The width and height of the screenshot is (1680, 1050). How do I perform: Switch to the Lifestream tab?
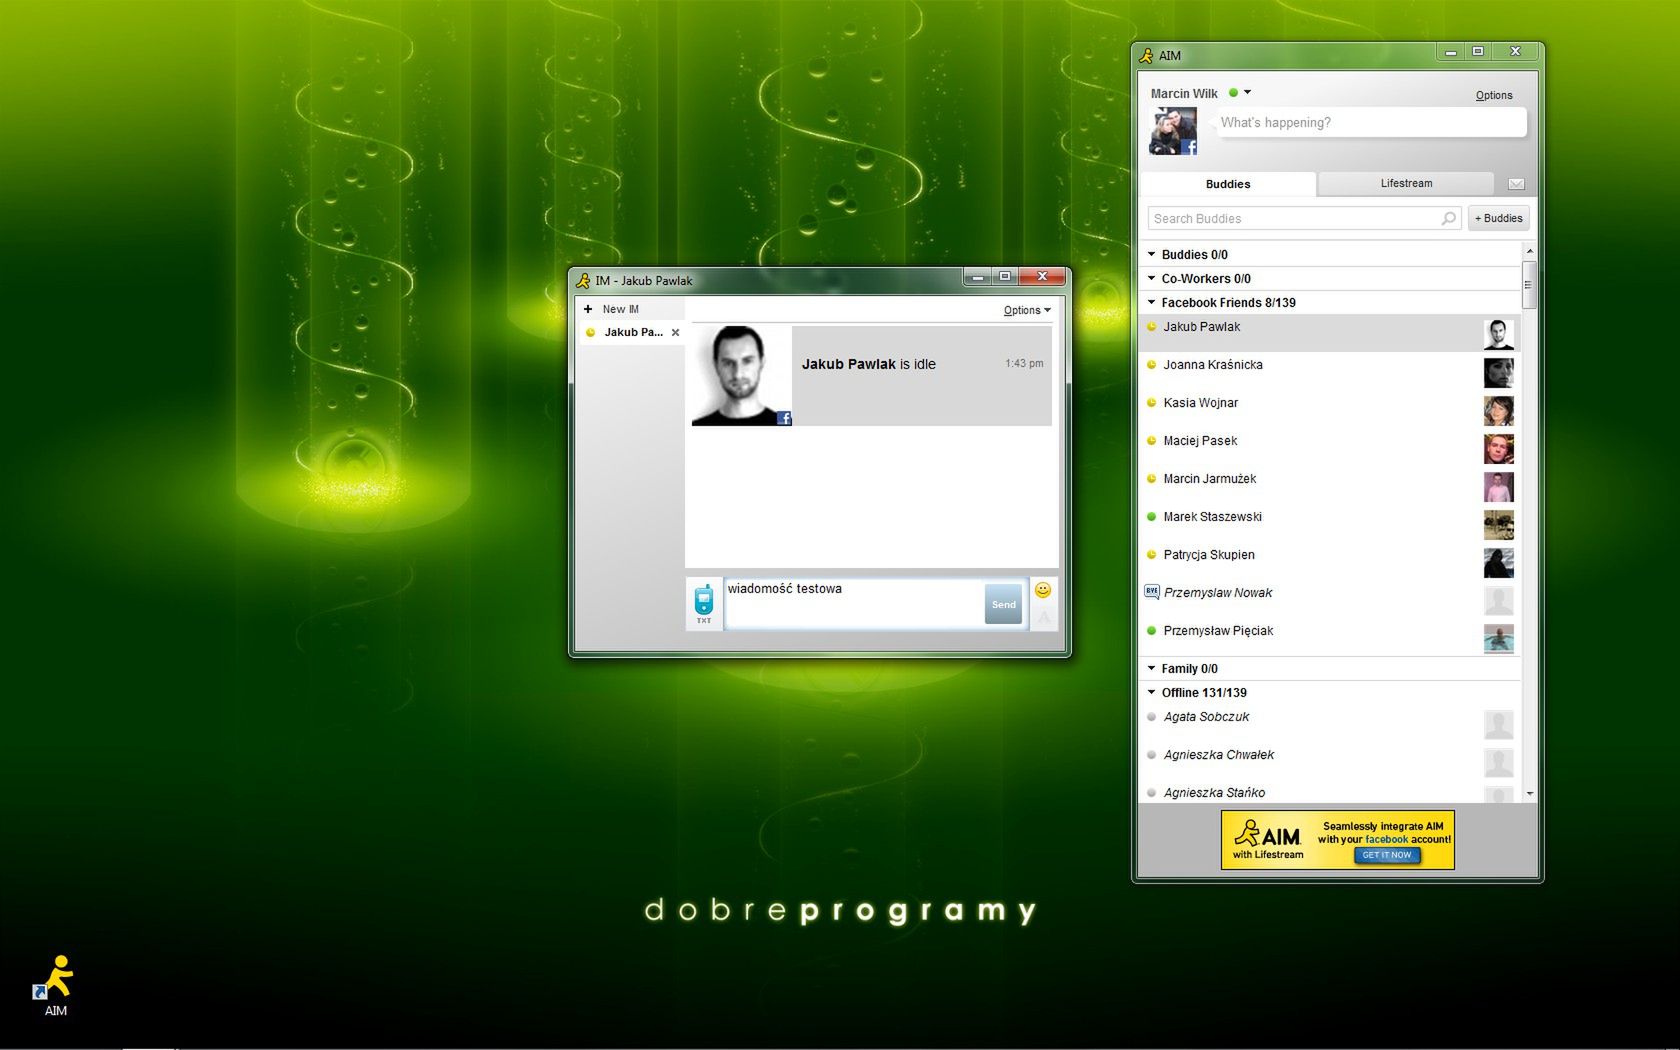pos(1406,183)
